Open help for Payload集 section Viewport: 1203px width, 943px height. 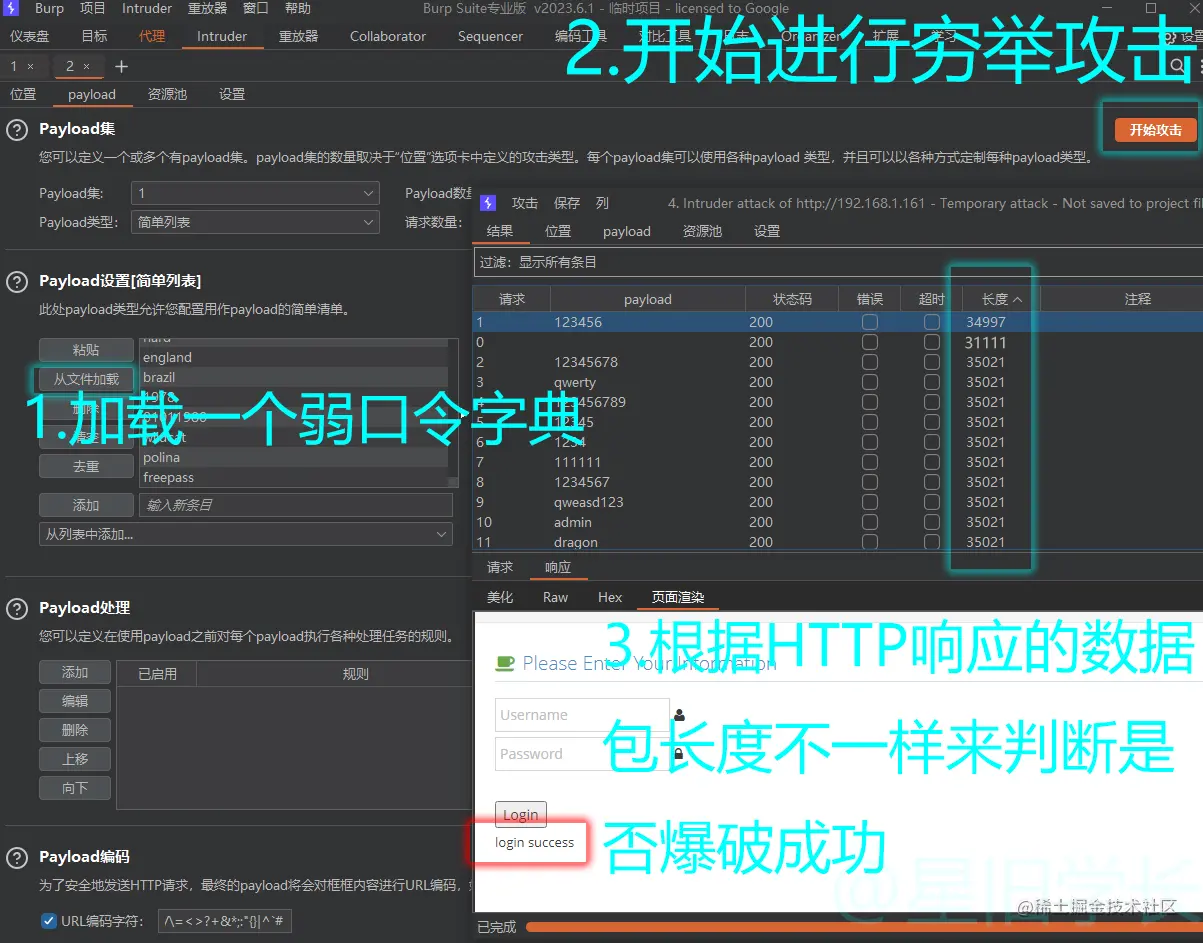(x=17, y=130)
